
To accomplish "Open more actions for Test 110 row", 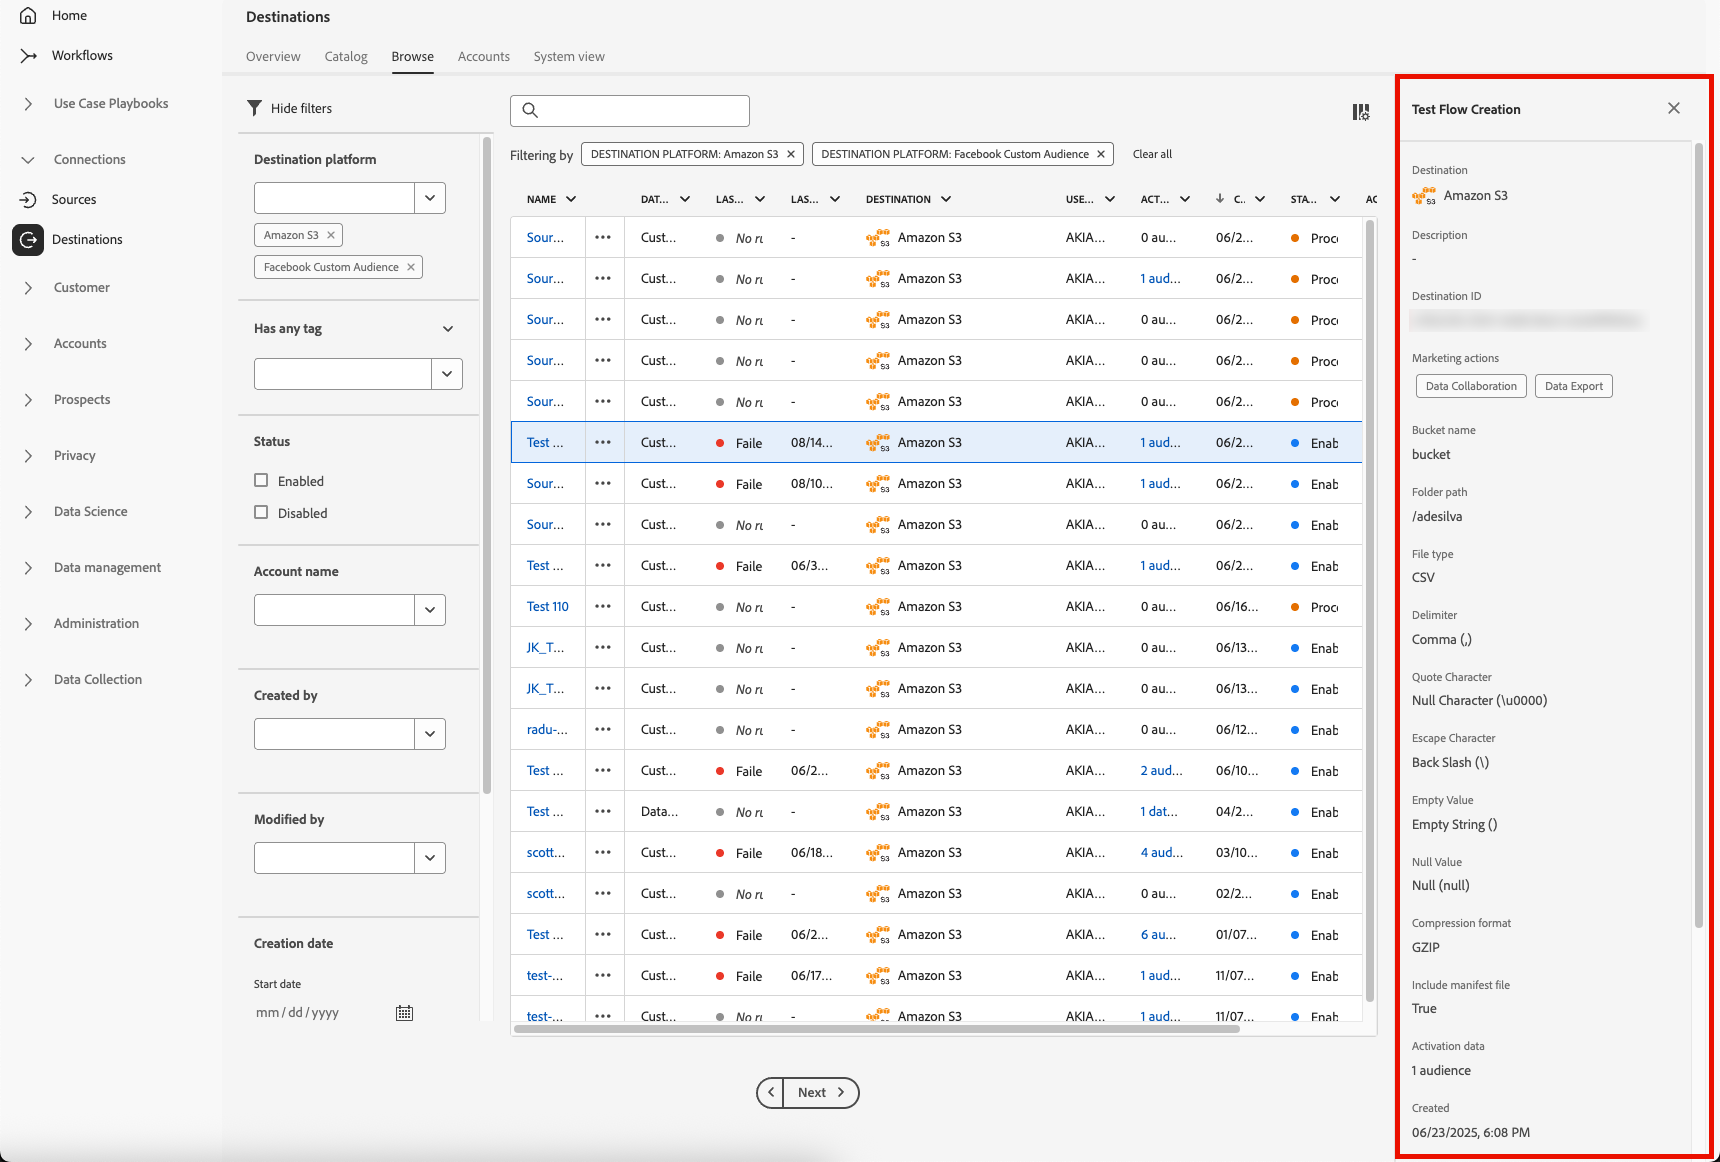I will (x=603, y=606).
